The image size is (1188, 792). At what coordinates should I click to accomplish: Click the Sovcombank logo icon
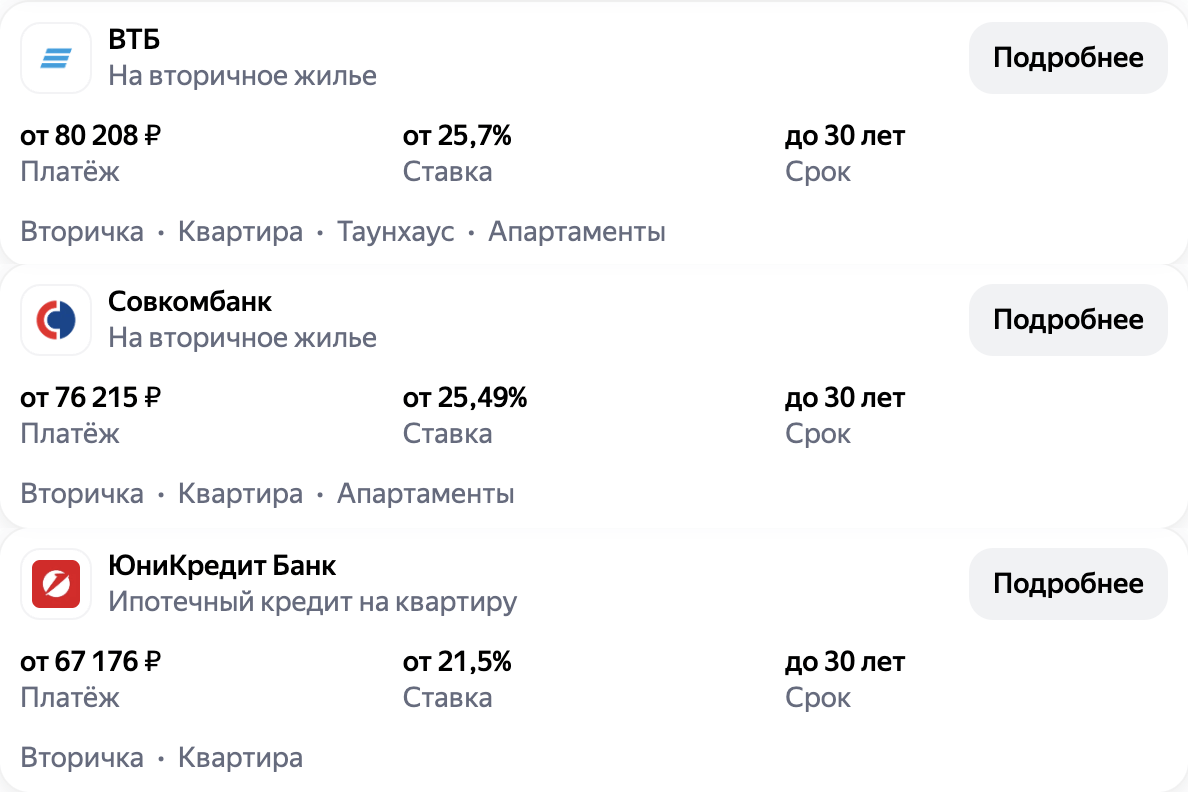[56, 320]
